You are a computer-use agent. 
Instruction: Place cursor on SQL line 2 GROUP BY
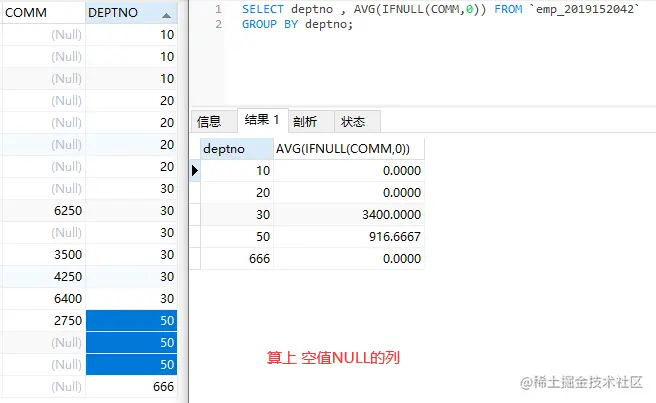coord(270,24)
